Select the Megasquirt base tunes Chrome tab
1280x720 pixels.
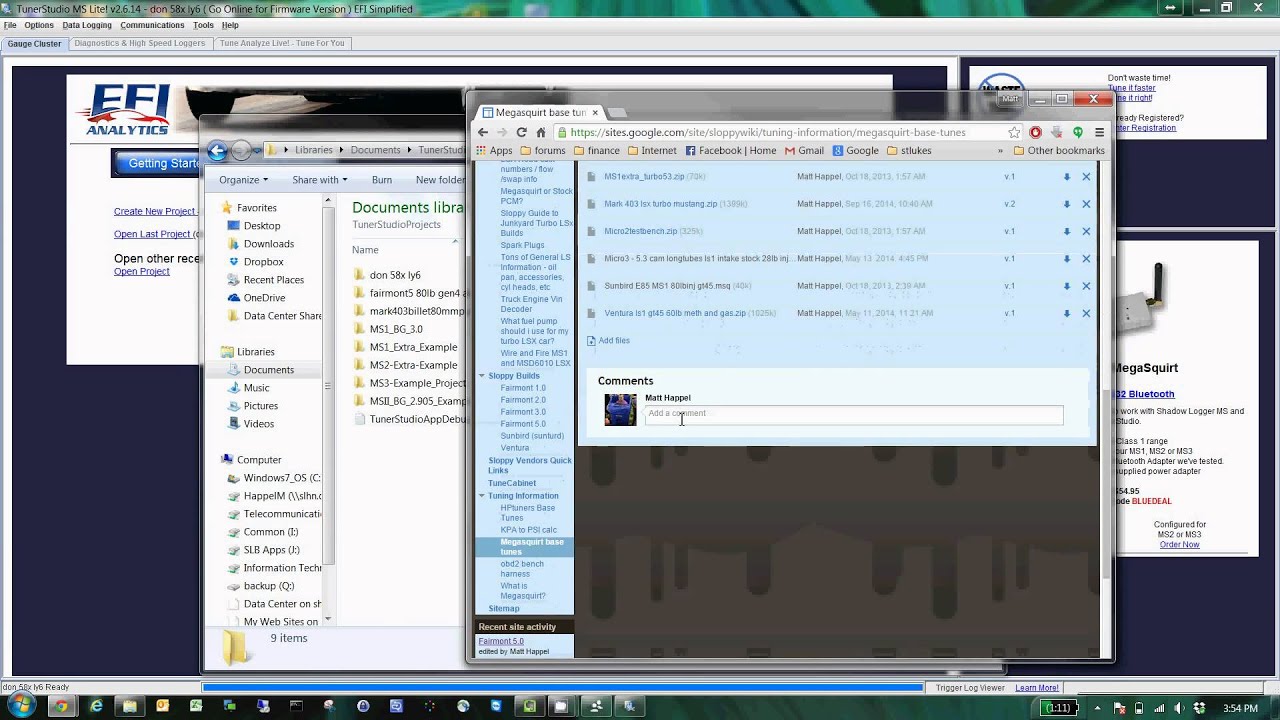click(x=540, y=113)
